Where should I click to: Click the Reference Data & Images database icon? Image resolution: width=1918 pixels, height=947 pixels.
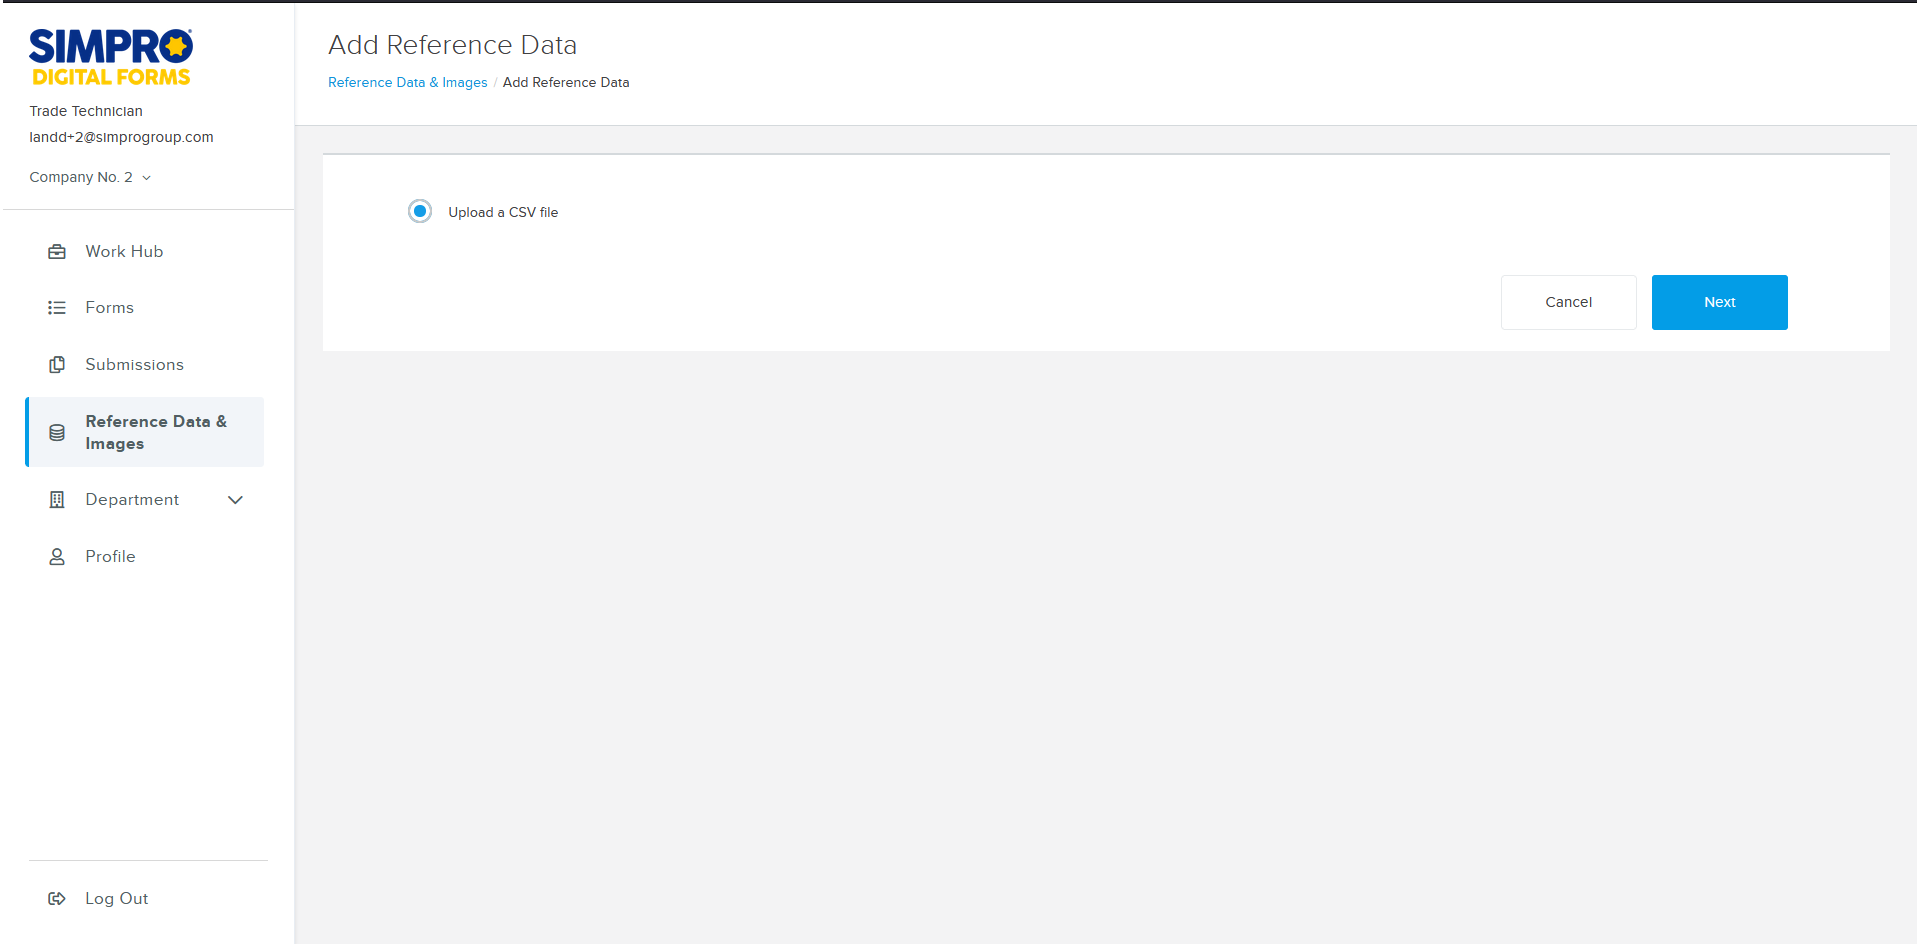(x=57, y=432)
